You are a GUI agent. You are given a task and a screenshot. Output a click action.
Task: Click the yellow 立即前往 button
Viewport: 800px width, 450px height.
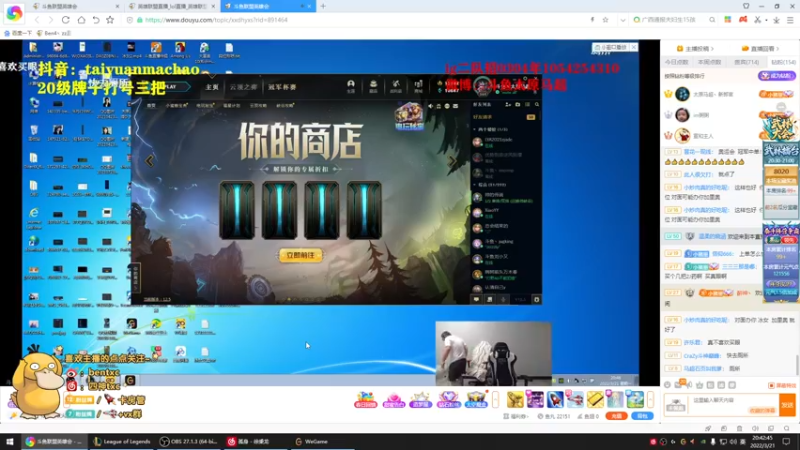tap(301, 255)
